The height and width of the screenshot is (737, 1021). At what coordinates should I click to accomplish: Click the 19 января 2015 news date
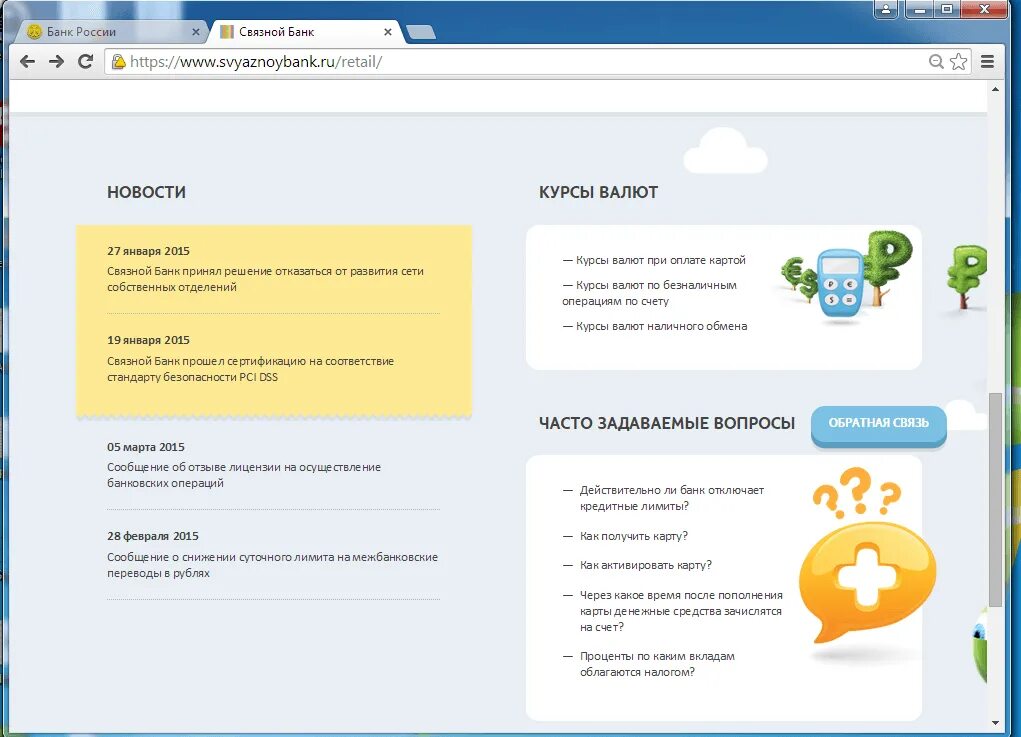pos(148,340)
